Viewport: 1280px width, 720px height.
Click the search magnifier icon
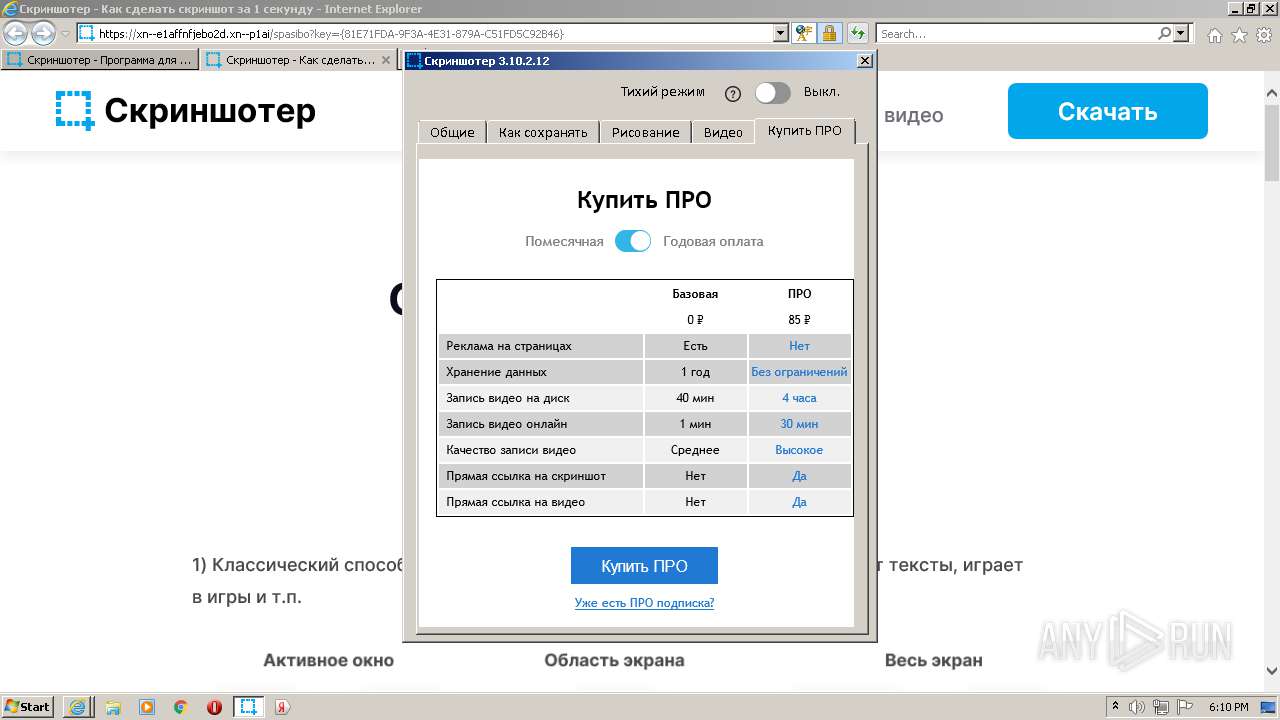tap(1164, 33)
